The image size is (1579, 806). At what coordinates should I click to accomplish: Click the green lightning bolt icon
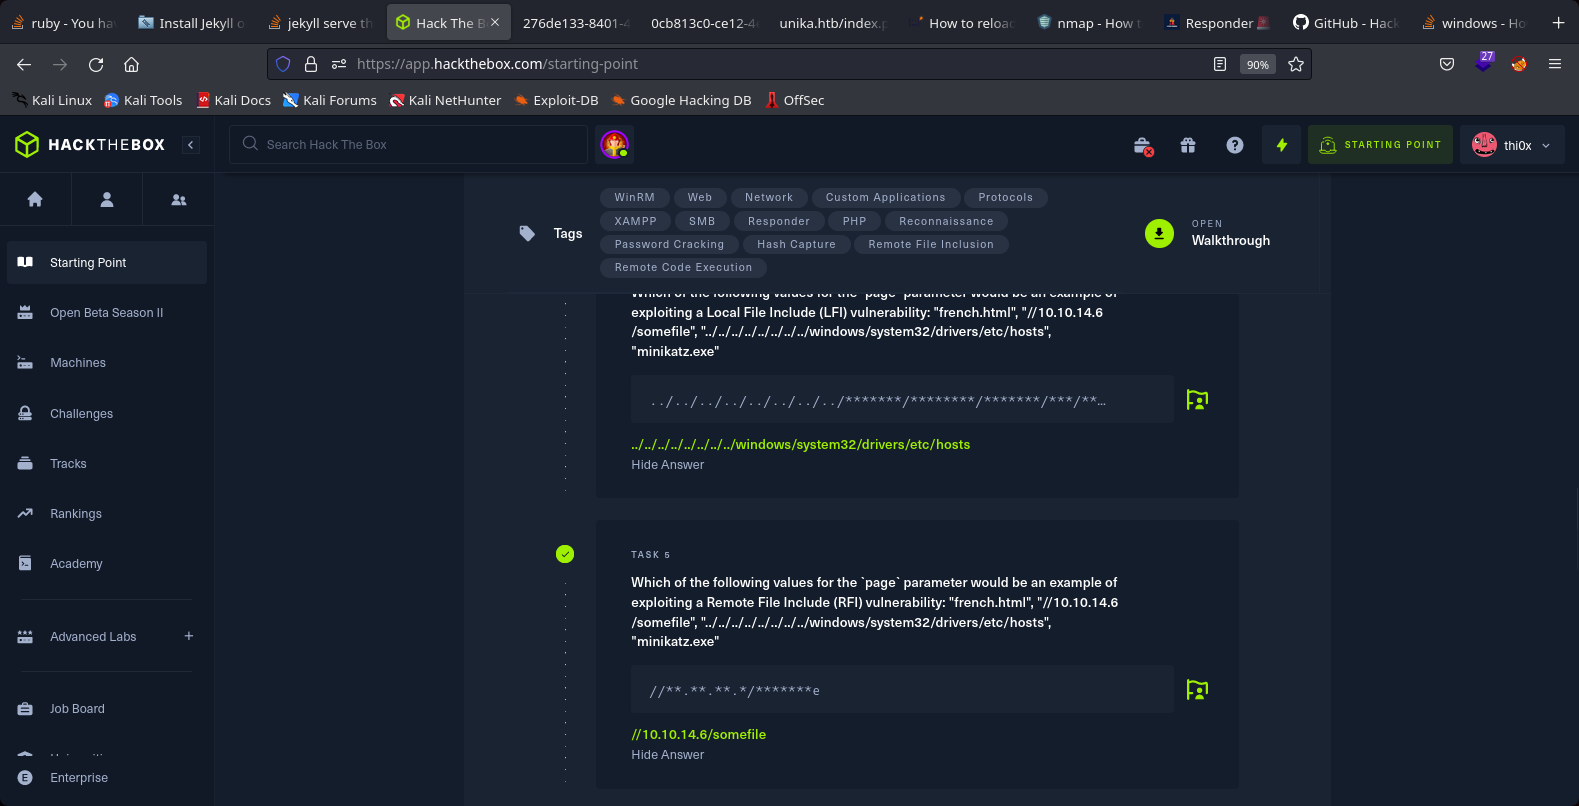pyautogui.click(x=1281, y=145)
